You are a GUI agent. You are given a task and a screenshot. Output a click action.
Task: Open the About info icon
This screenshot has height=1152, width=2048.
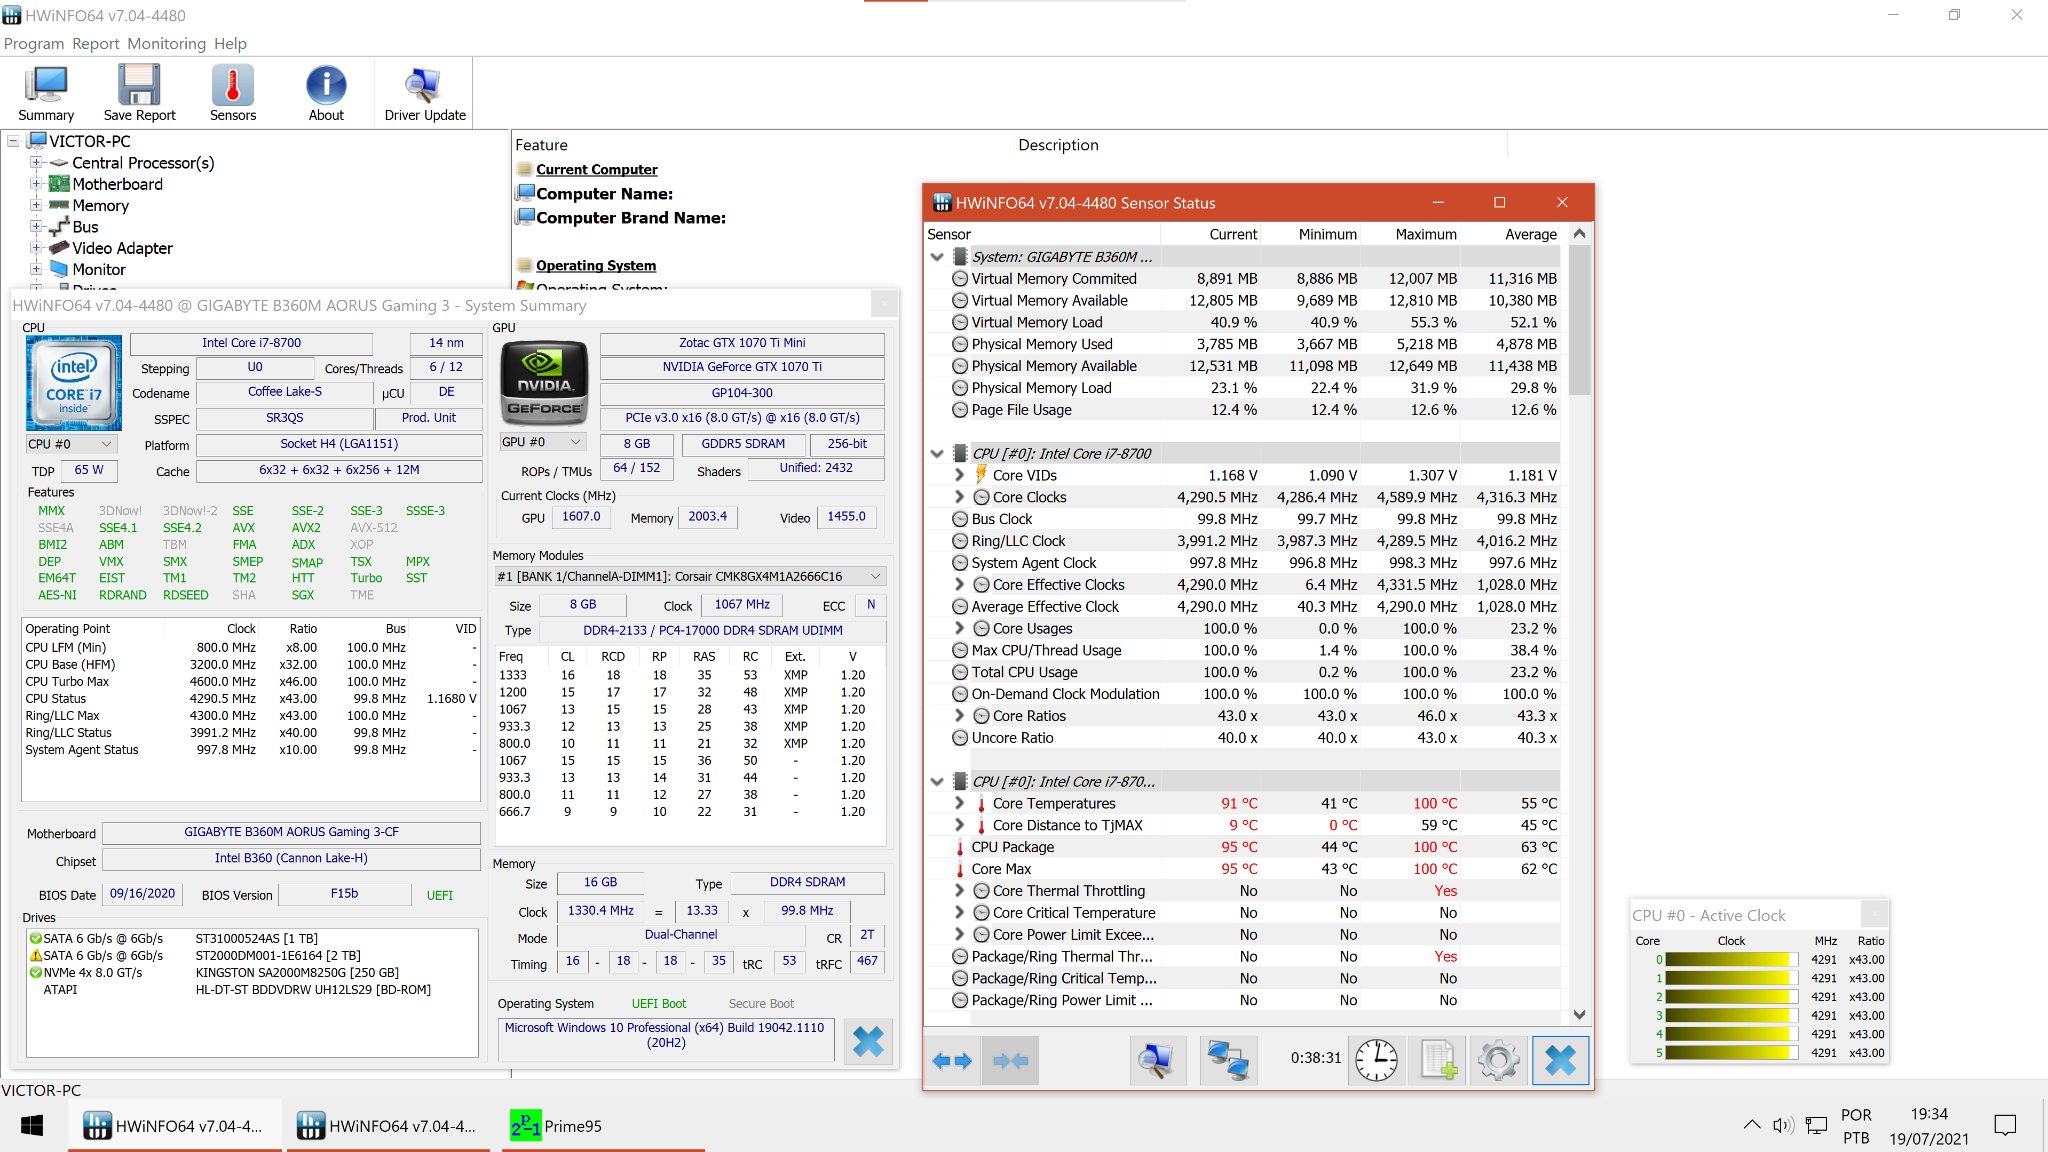click(x=326, y=93)
